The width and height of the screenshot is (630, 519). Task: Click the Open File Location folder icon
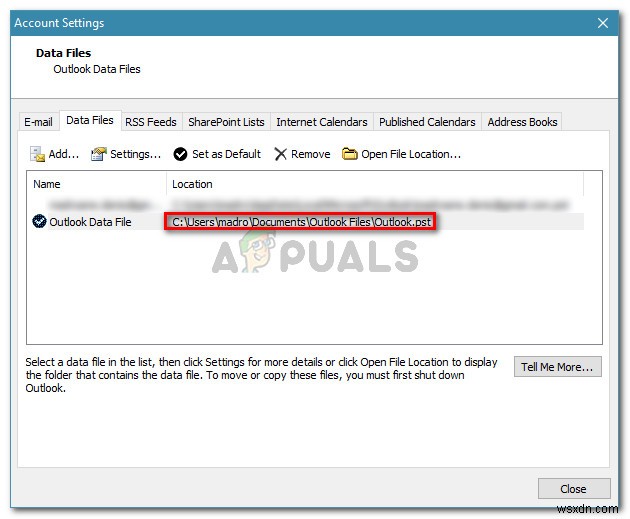click(x=350, y=154)
